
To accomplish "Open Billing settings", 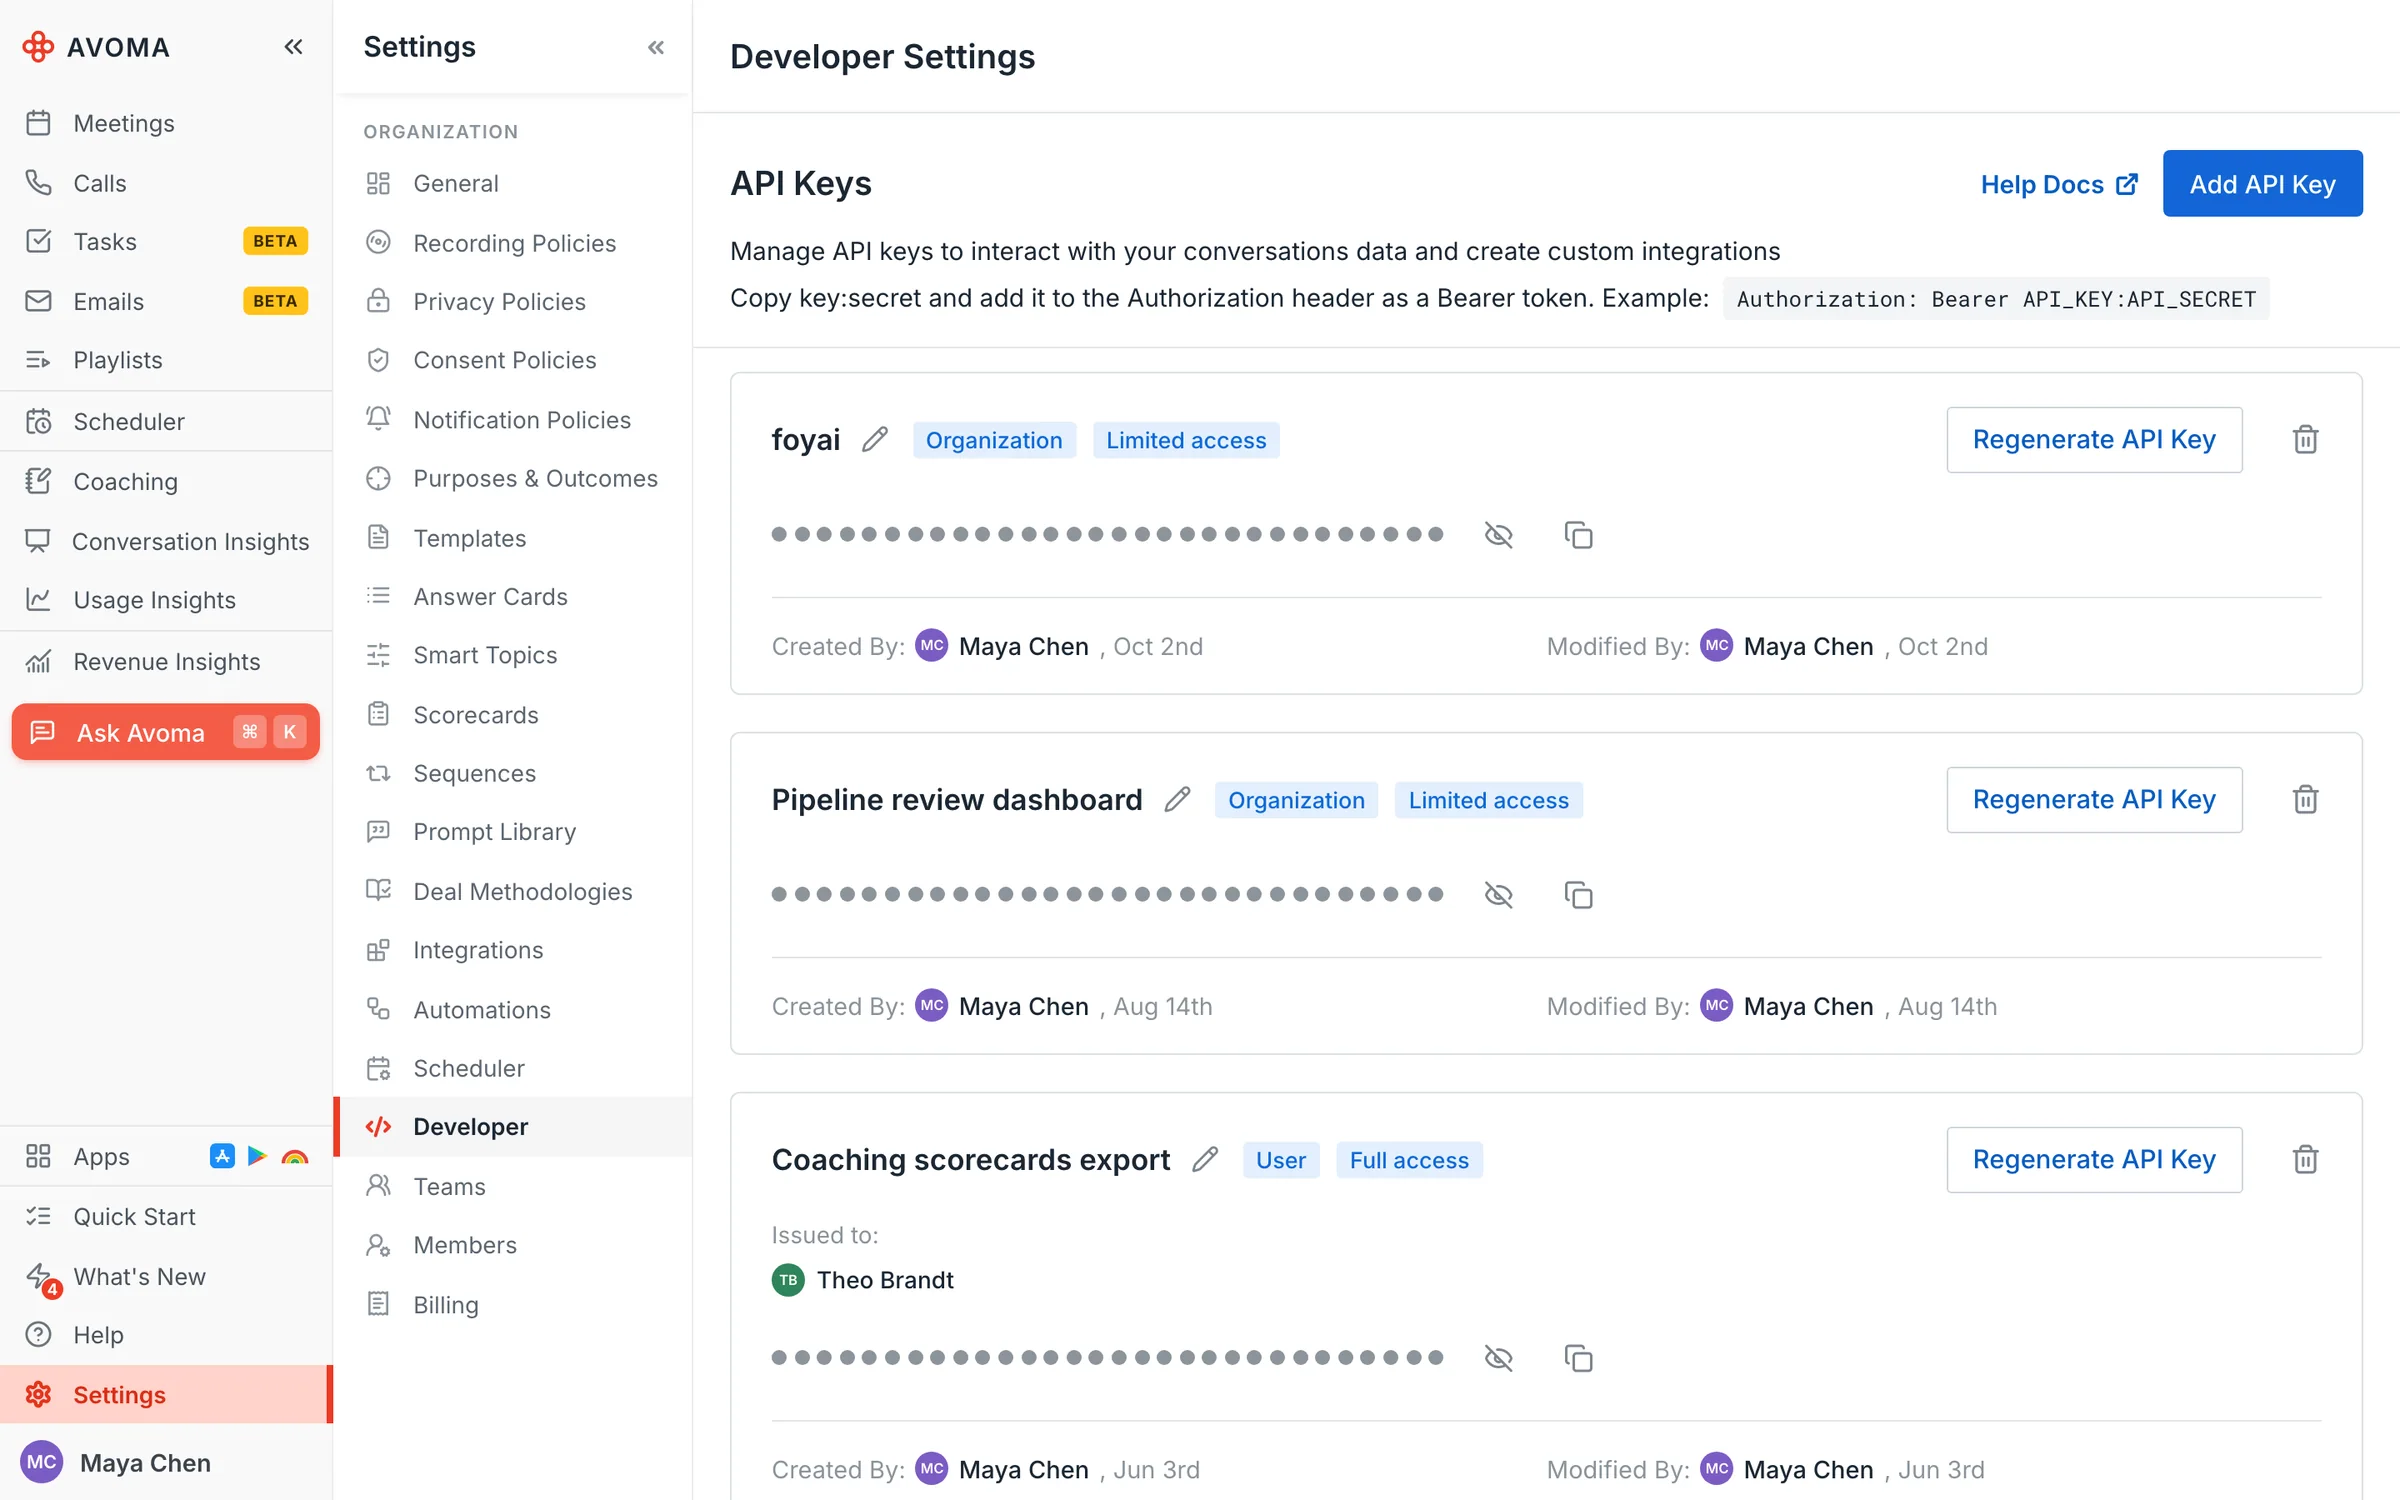I will 512,1304.
